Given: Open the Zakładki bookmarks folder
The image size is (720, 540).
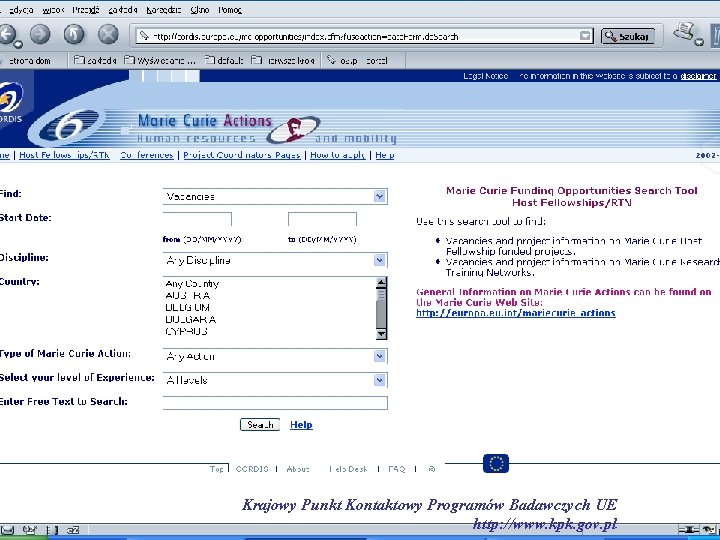Looking at the screenshot, I should (x=95, y=60).
